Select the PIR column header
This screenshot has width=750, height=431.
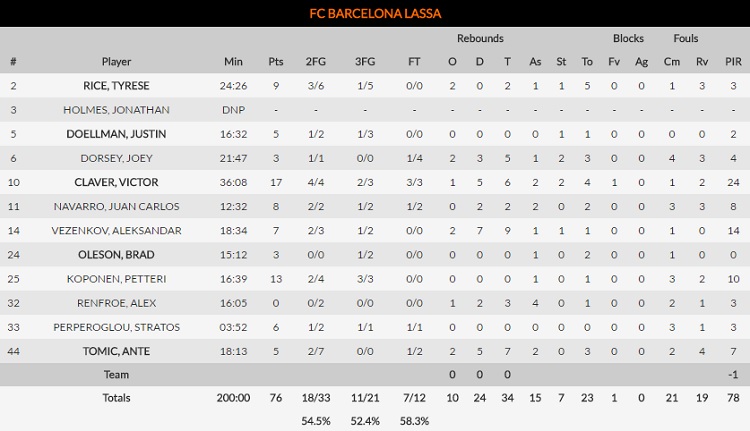(733, 62)
